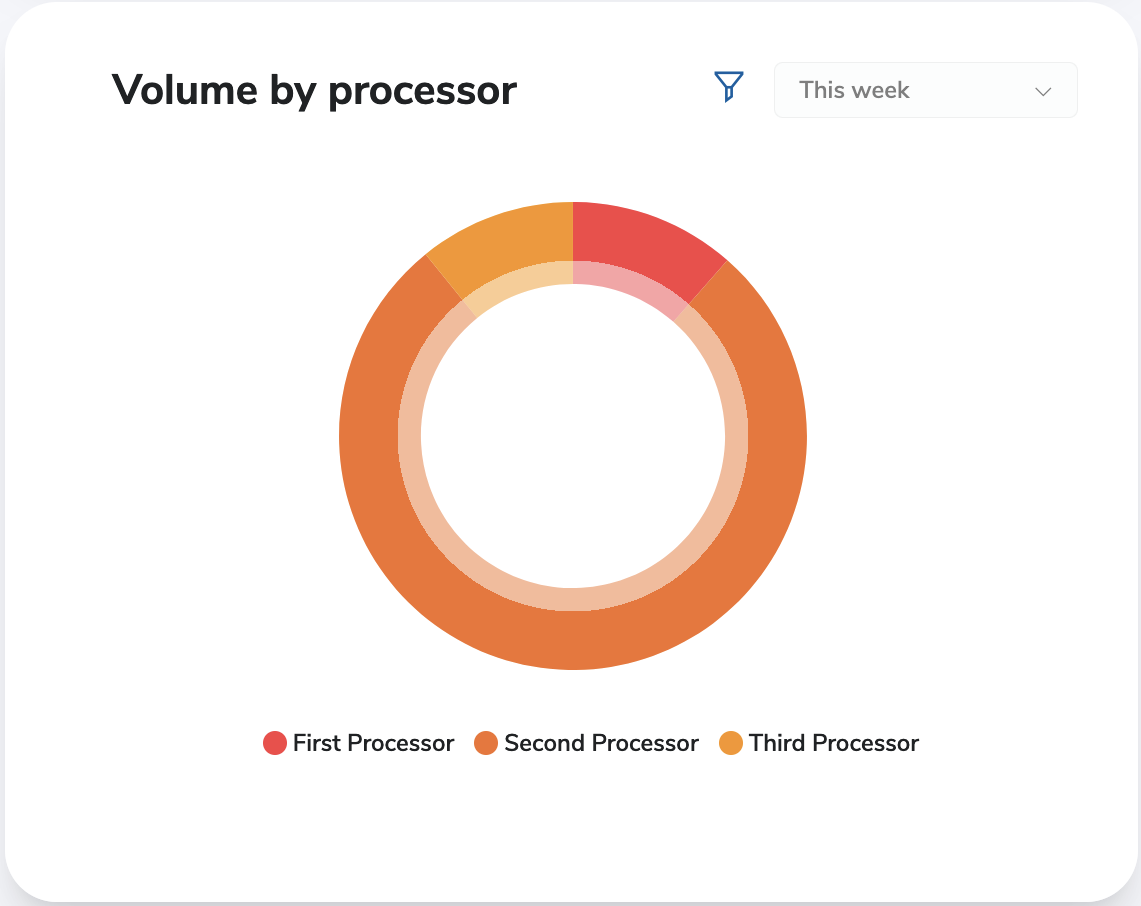The image size is (1141, 906).
Task: Select the large orange Second Processor segment
Action: pyautogui.click(x=574, y=640)
